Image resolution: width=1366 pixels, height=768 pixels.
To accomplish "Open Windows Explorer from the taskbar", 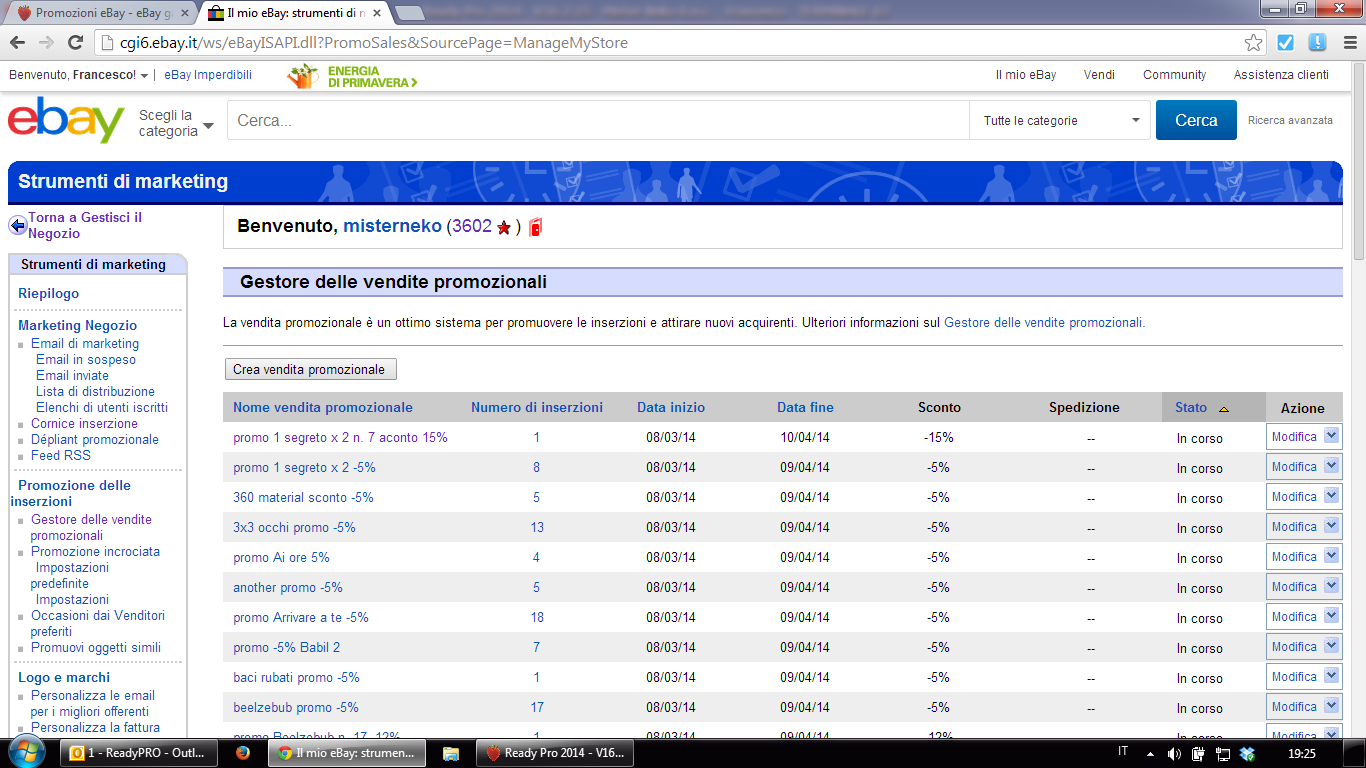I will point(451,753).
